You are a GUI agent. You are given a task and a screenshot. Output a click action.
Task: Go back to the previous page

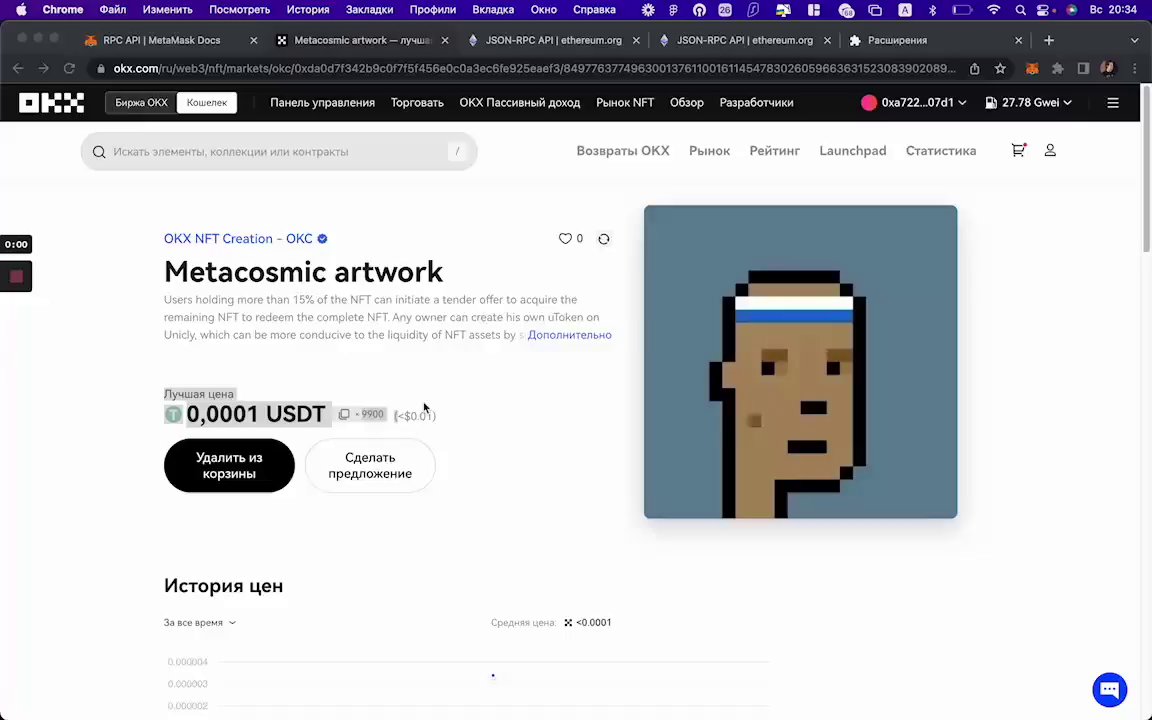(18, 68)
